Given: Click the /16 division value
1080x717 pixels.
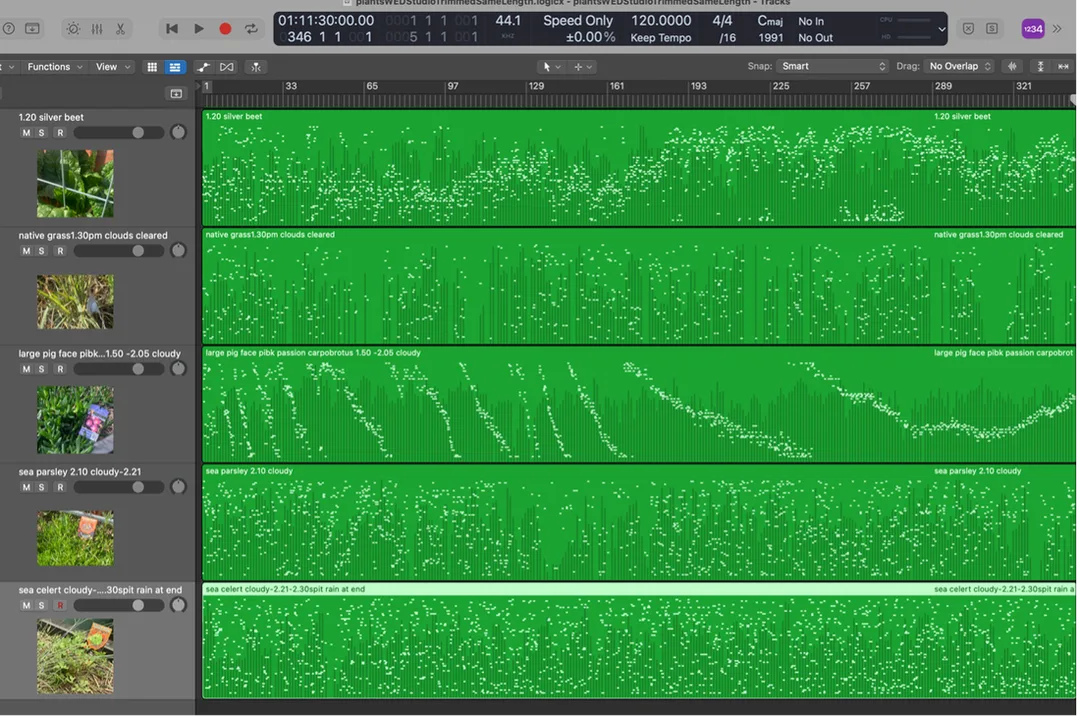Looking at the screenshot, I should click(x=727, y=38).
